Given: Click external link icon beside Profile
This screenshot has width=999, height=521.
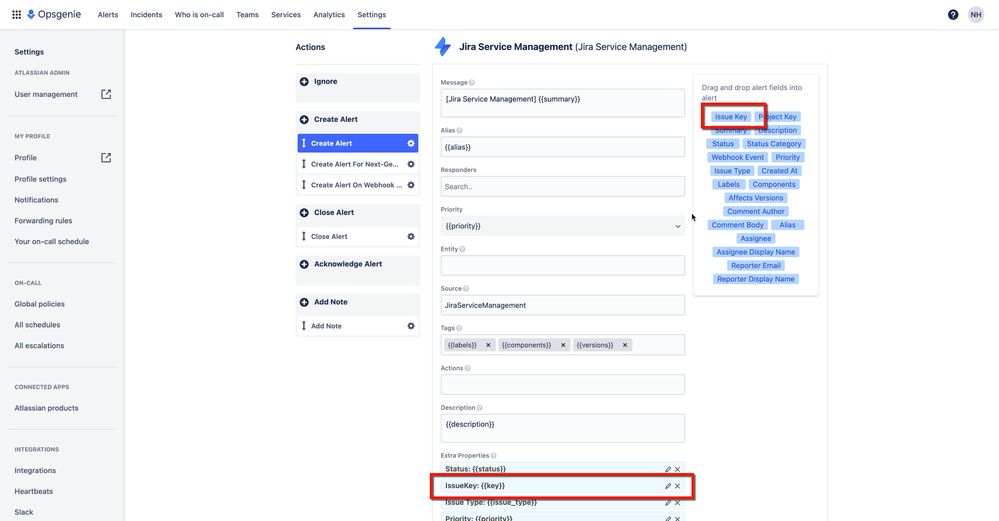Looking at the screenshot, I should [x=106, y=157].
